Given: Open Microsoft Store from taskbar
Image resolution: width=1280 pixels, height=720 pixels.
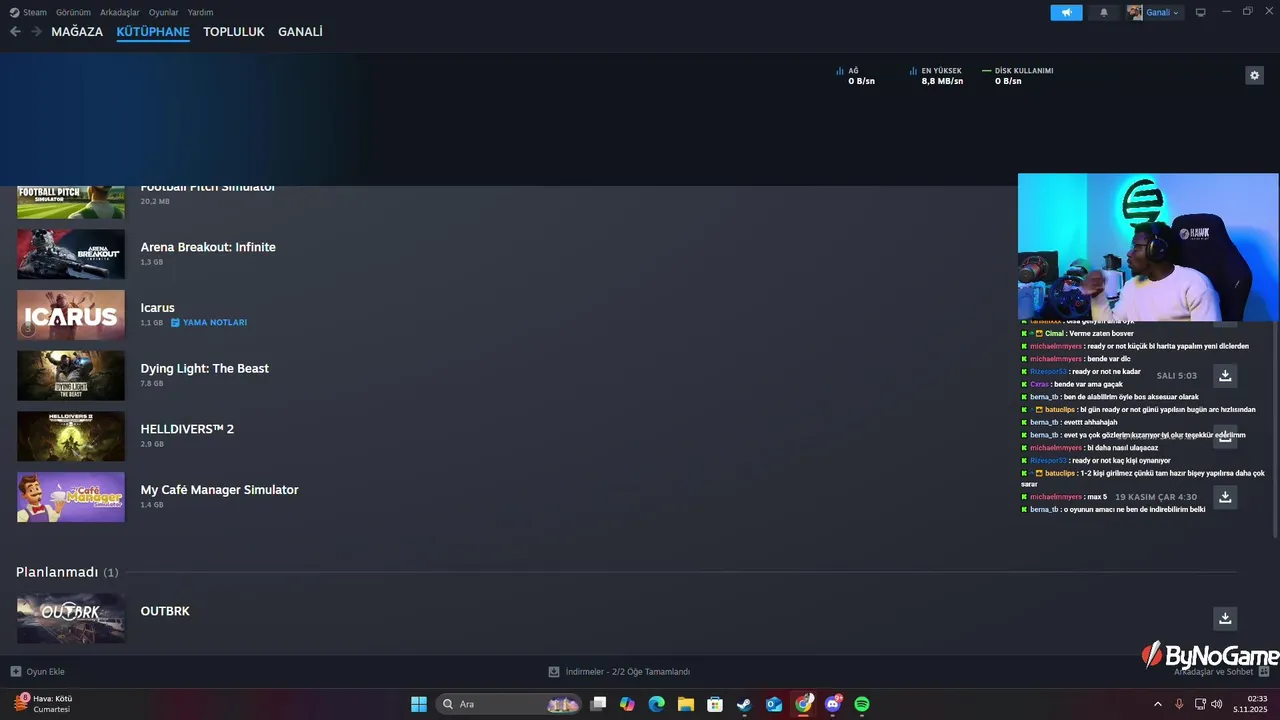Looking at the screenshot, I should click(x=715, y=704).
